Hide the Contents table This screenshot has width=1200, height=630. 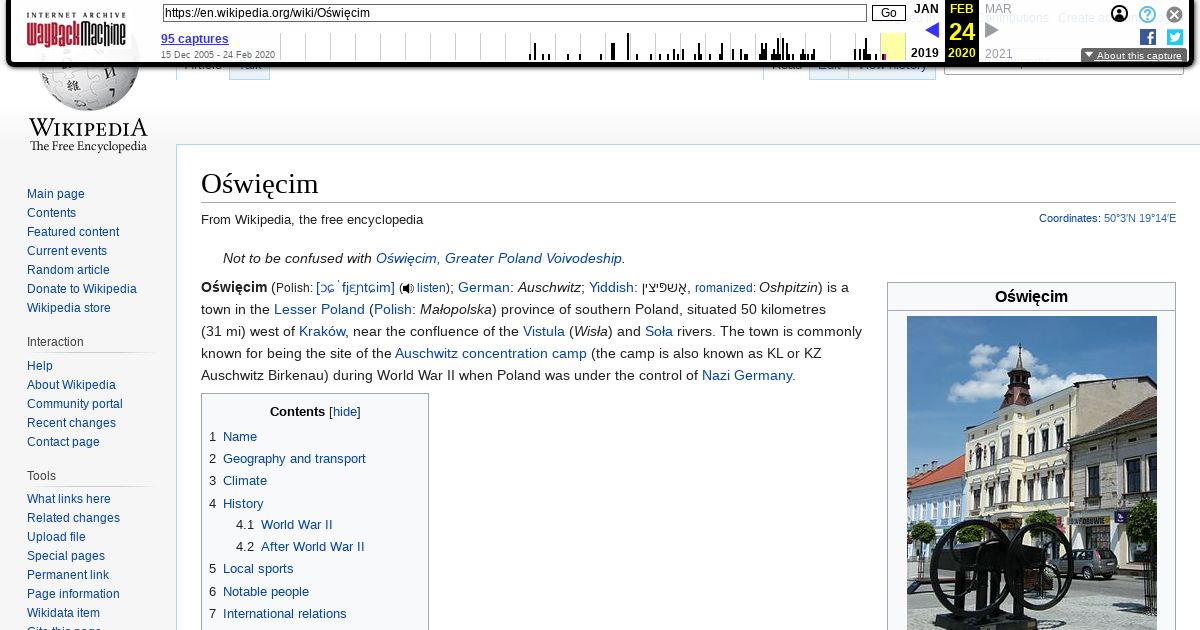(345, 412)
